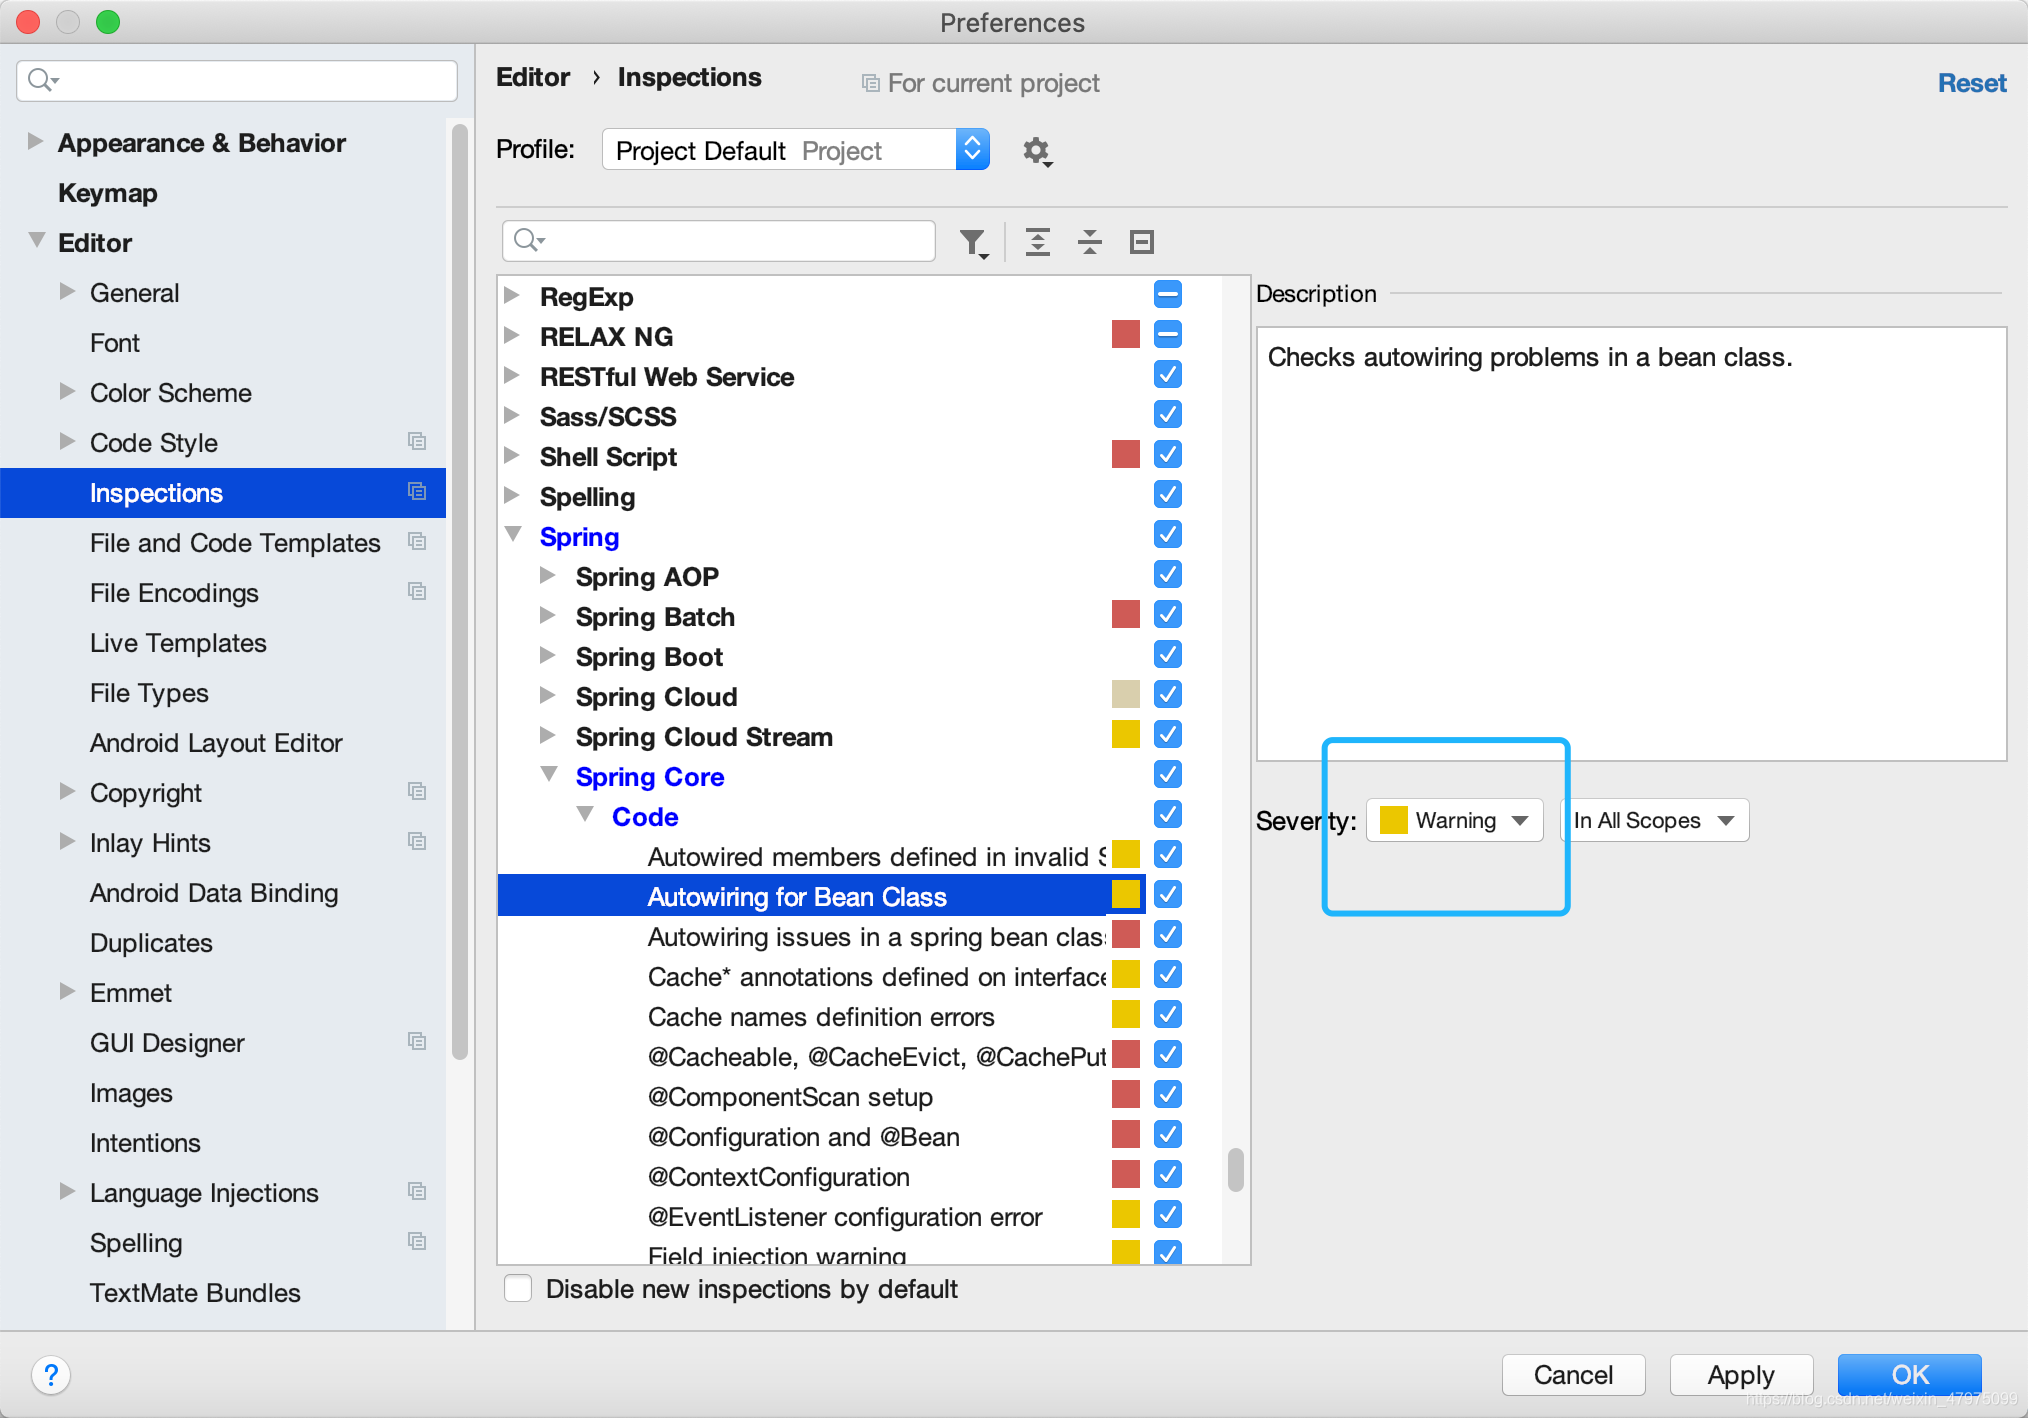Collapse all inspection groups icon
This screenshot has height=1418, width=2028.
pyautogui.click(x=1090, y=242)
